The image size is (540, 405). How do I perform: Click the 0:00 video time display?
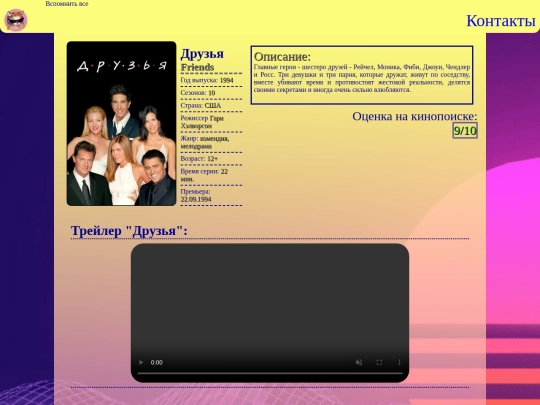coord(157,362)
